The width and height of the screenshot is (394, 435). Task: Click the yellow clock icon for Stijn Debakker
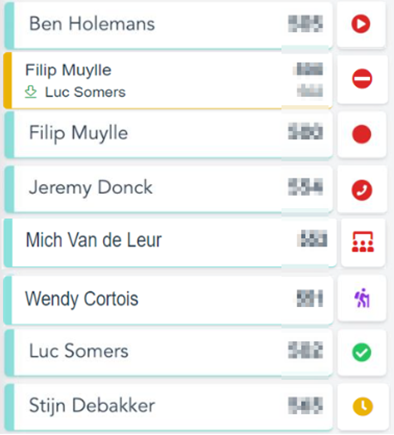click(x=363, y=406)
